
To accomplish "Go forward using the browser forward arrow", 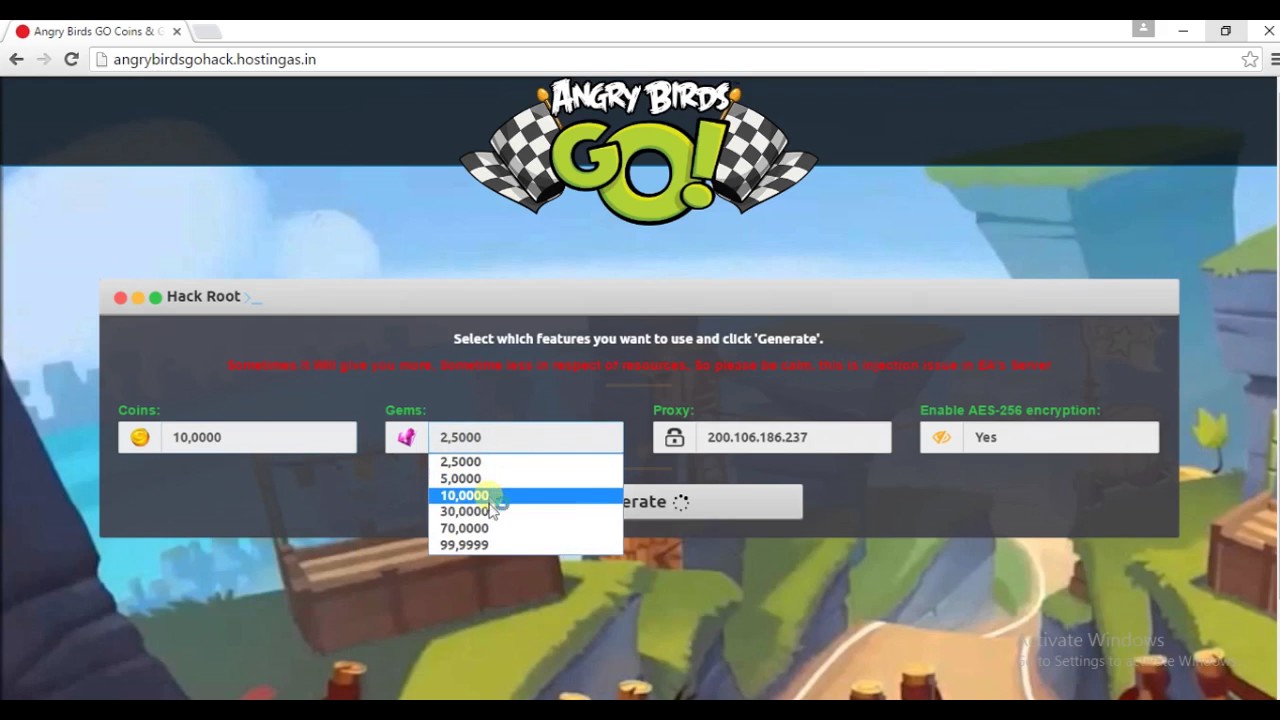I will [x=43, y=60].
